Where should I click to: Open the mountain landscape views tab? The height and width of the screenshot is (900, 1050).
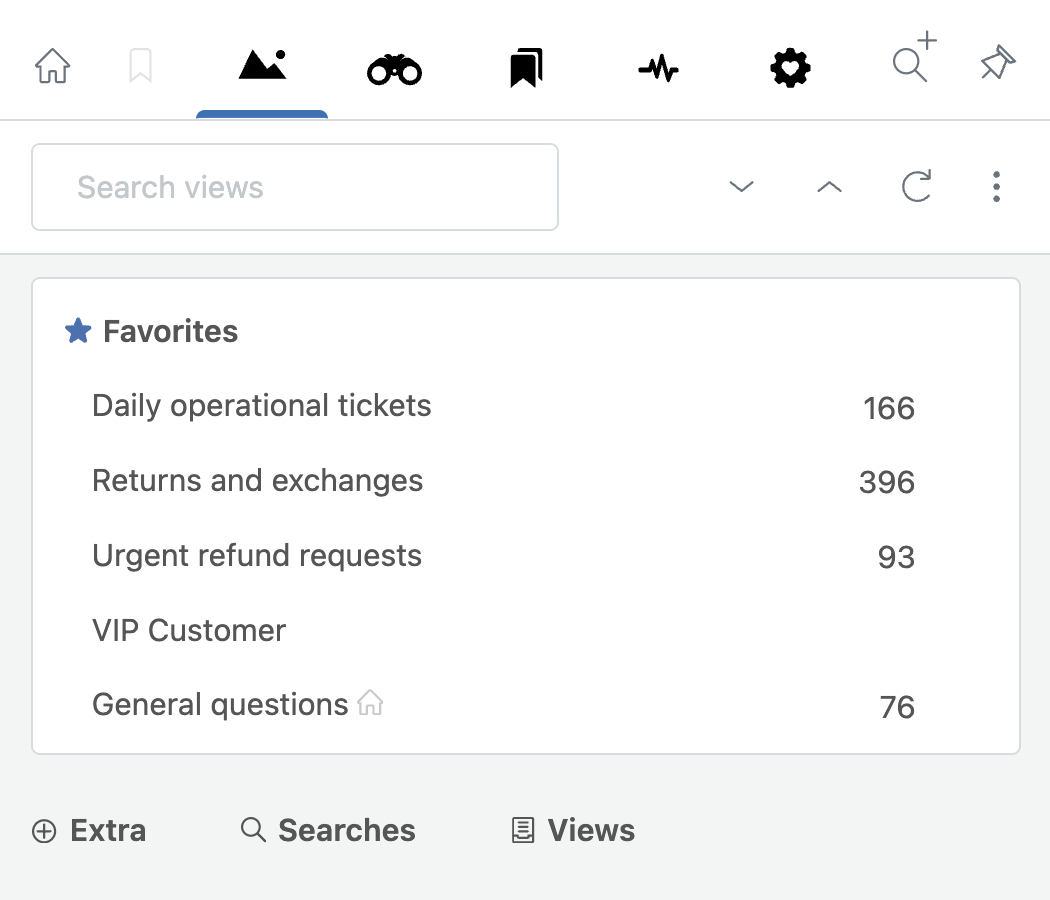click(x=262, y=66)
